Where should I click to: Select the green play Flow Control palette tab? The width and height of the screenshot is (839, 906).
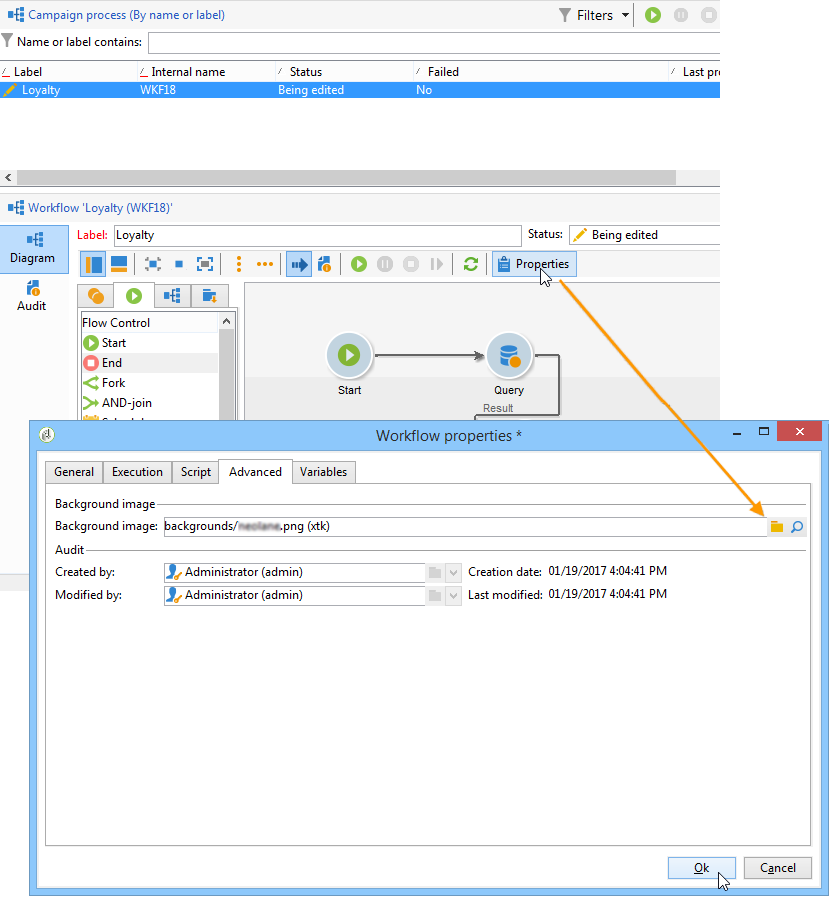[134, 296]
